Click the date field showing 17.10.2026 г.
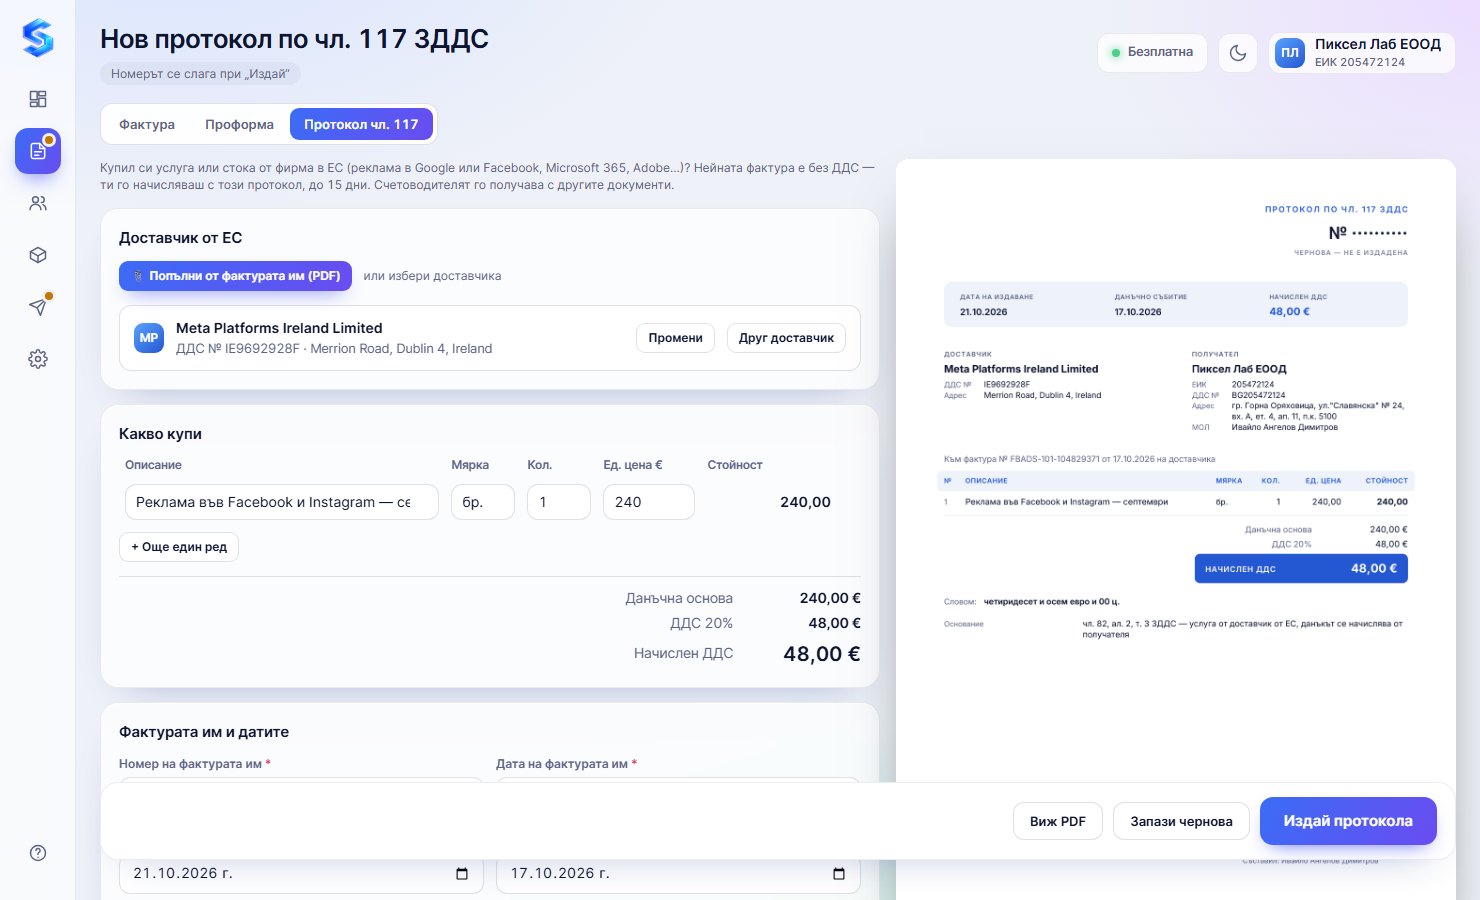 pyautogui.click(x=678, y=874)
